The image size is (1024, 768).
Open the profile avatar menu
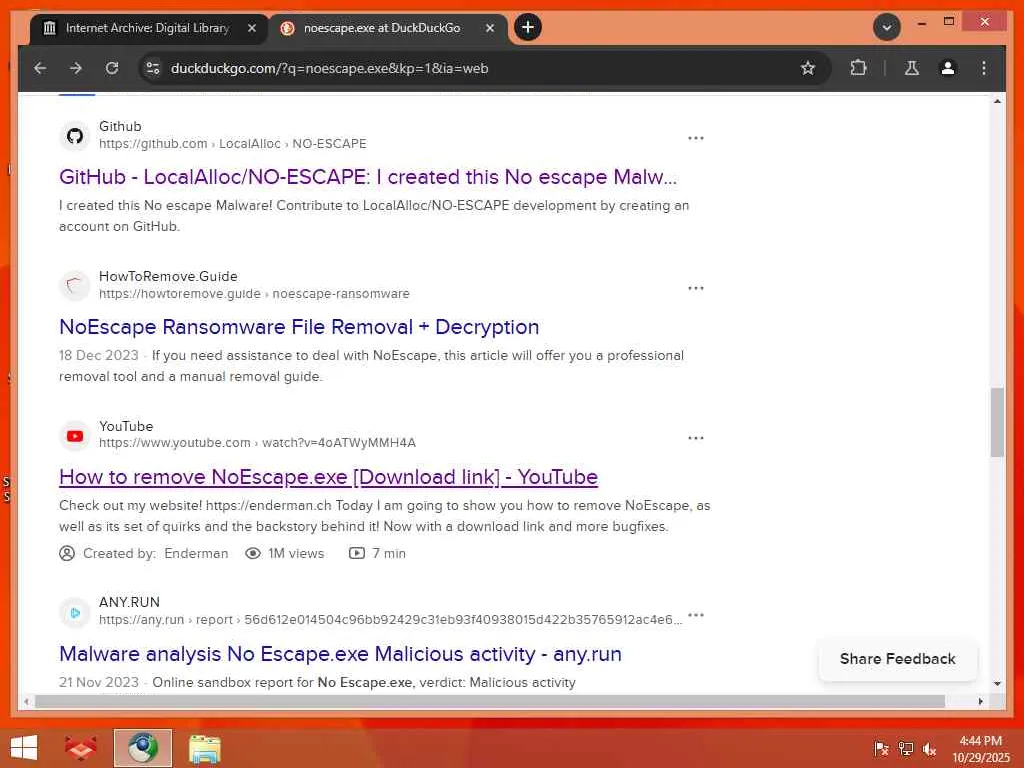948,68
